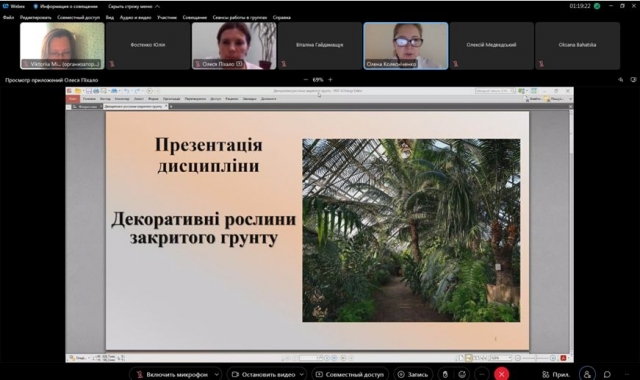Start sharing with Совместный доступ button
Image resolution: width=640 pixels, height=380 pixels.
click(x=350, y=374)
